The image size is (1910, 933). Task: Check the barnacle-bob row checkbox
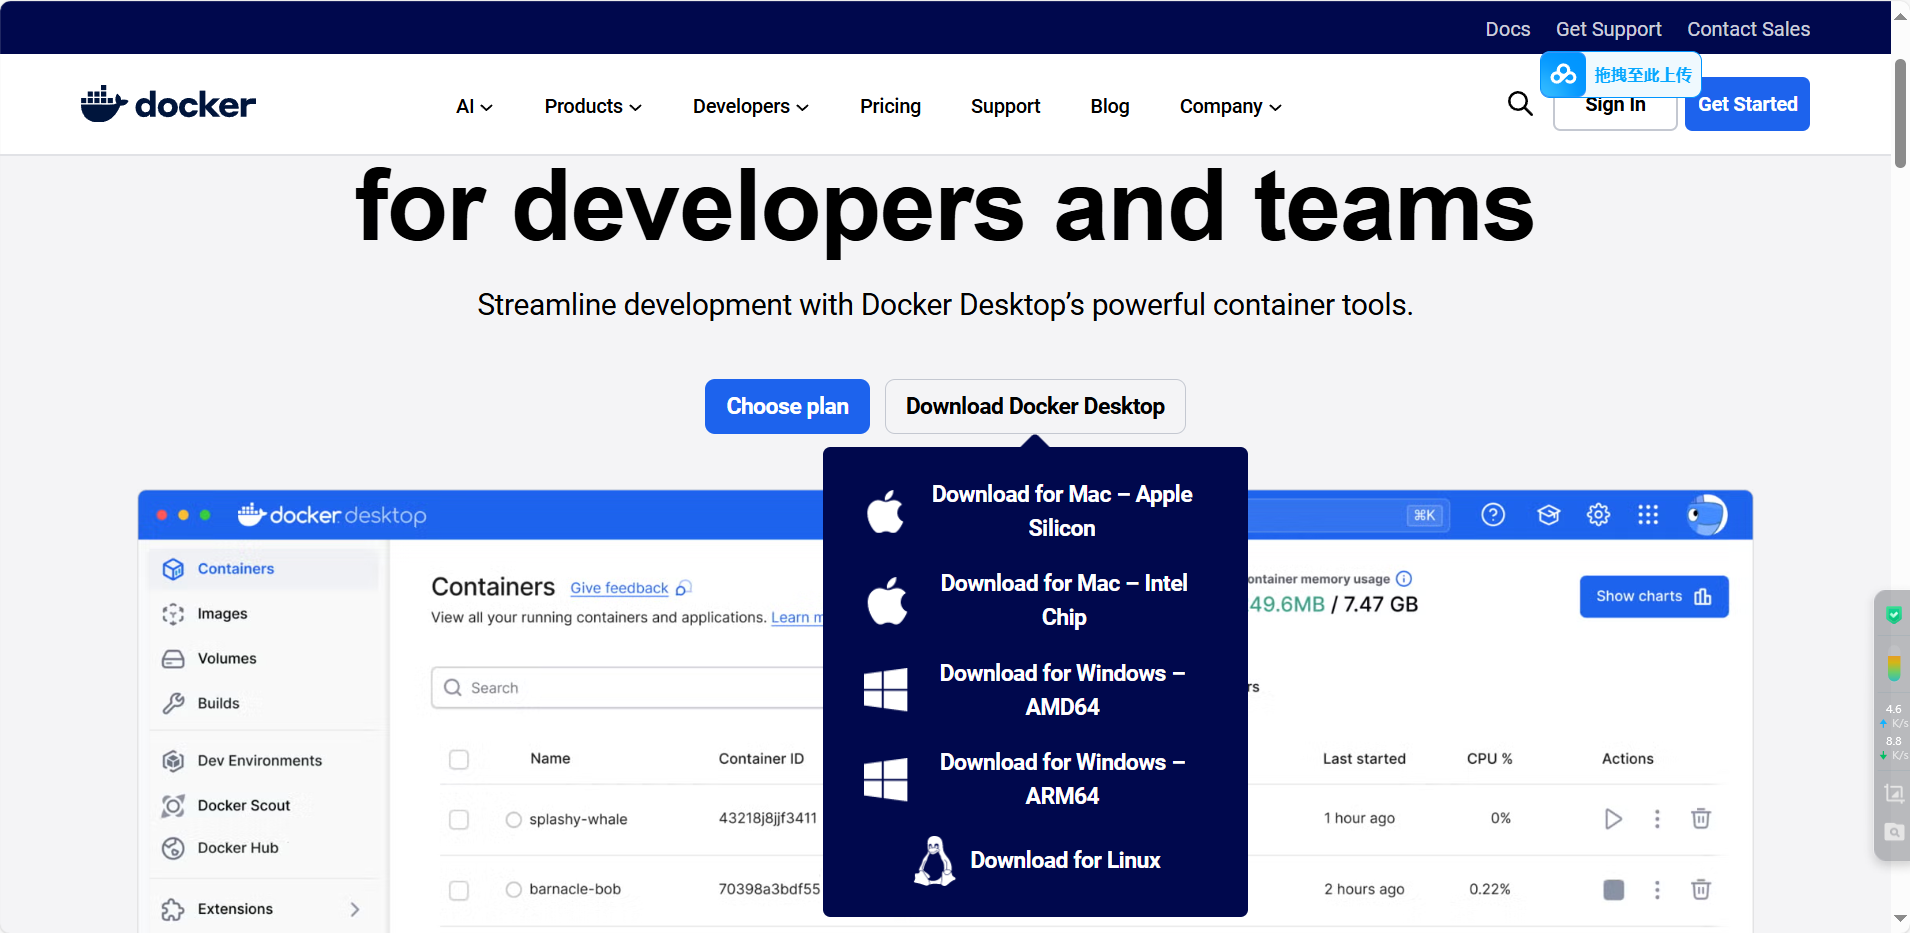[x=459, y=890]
